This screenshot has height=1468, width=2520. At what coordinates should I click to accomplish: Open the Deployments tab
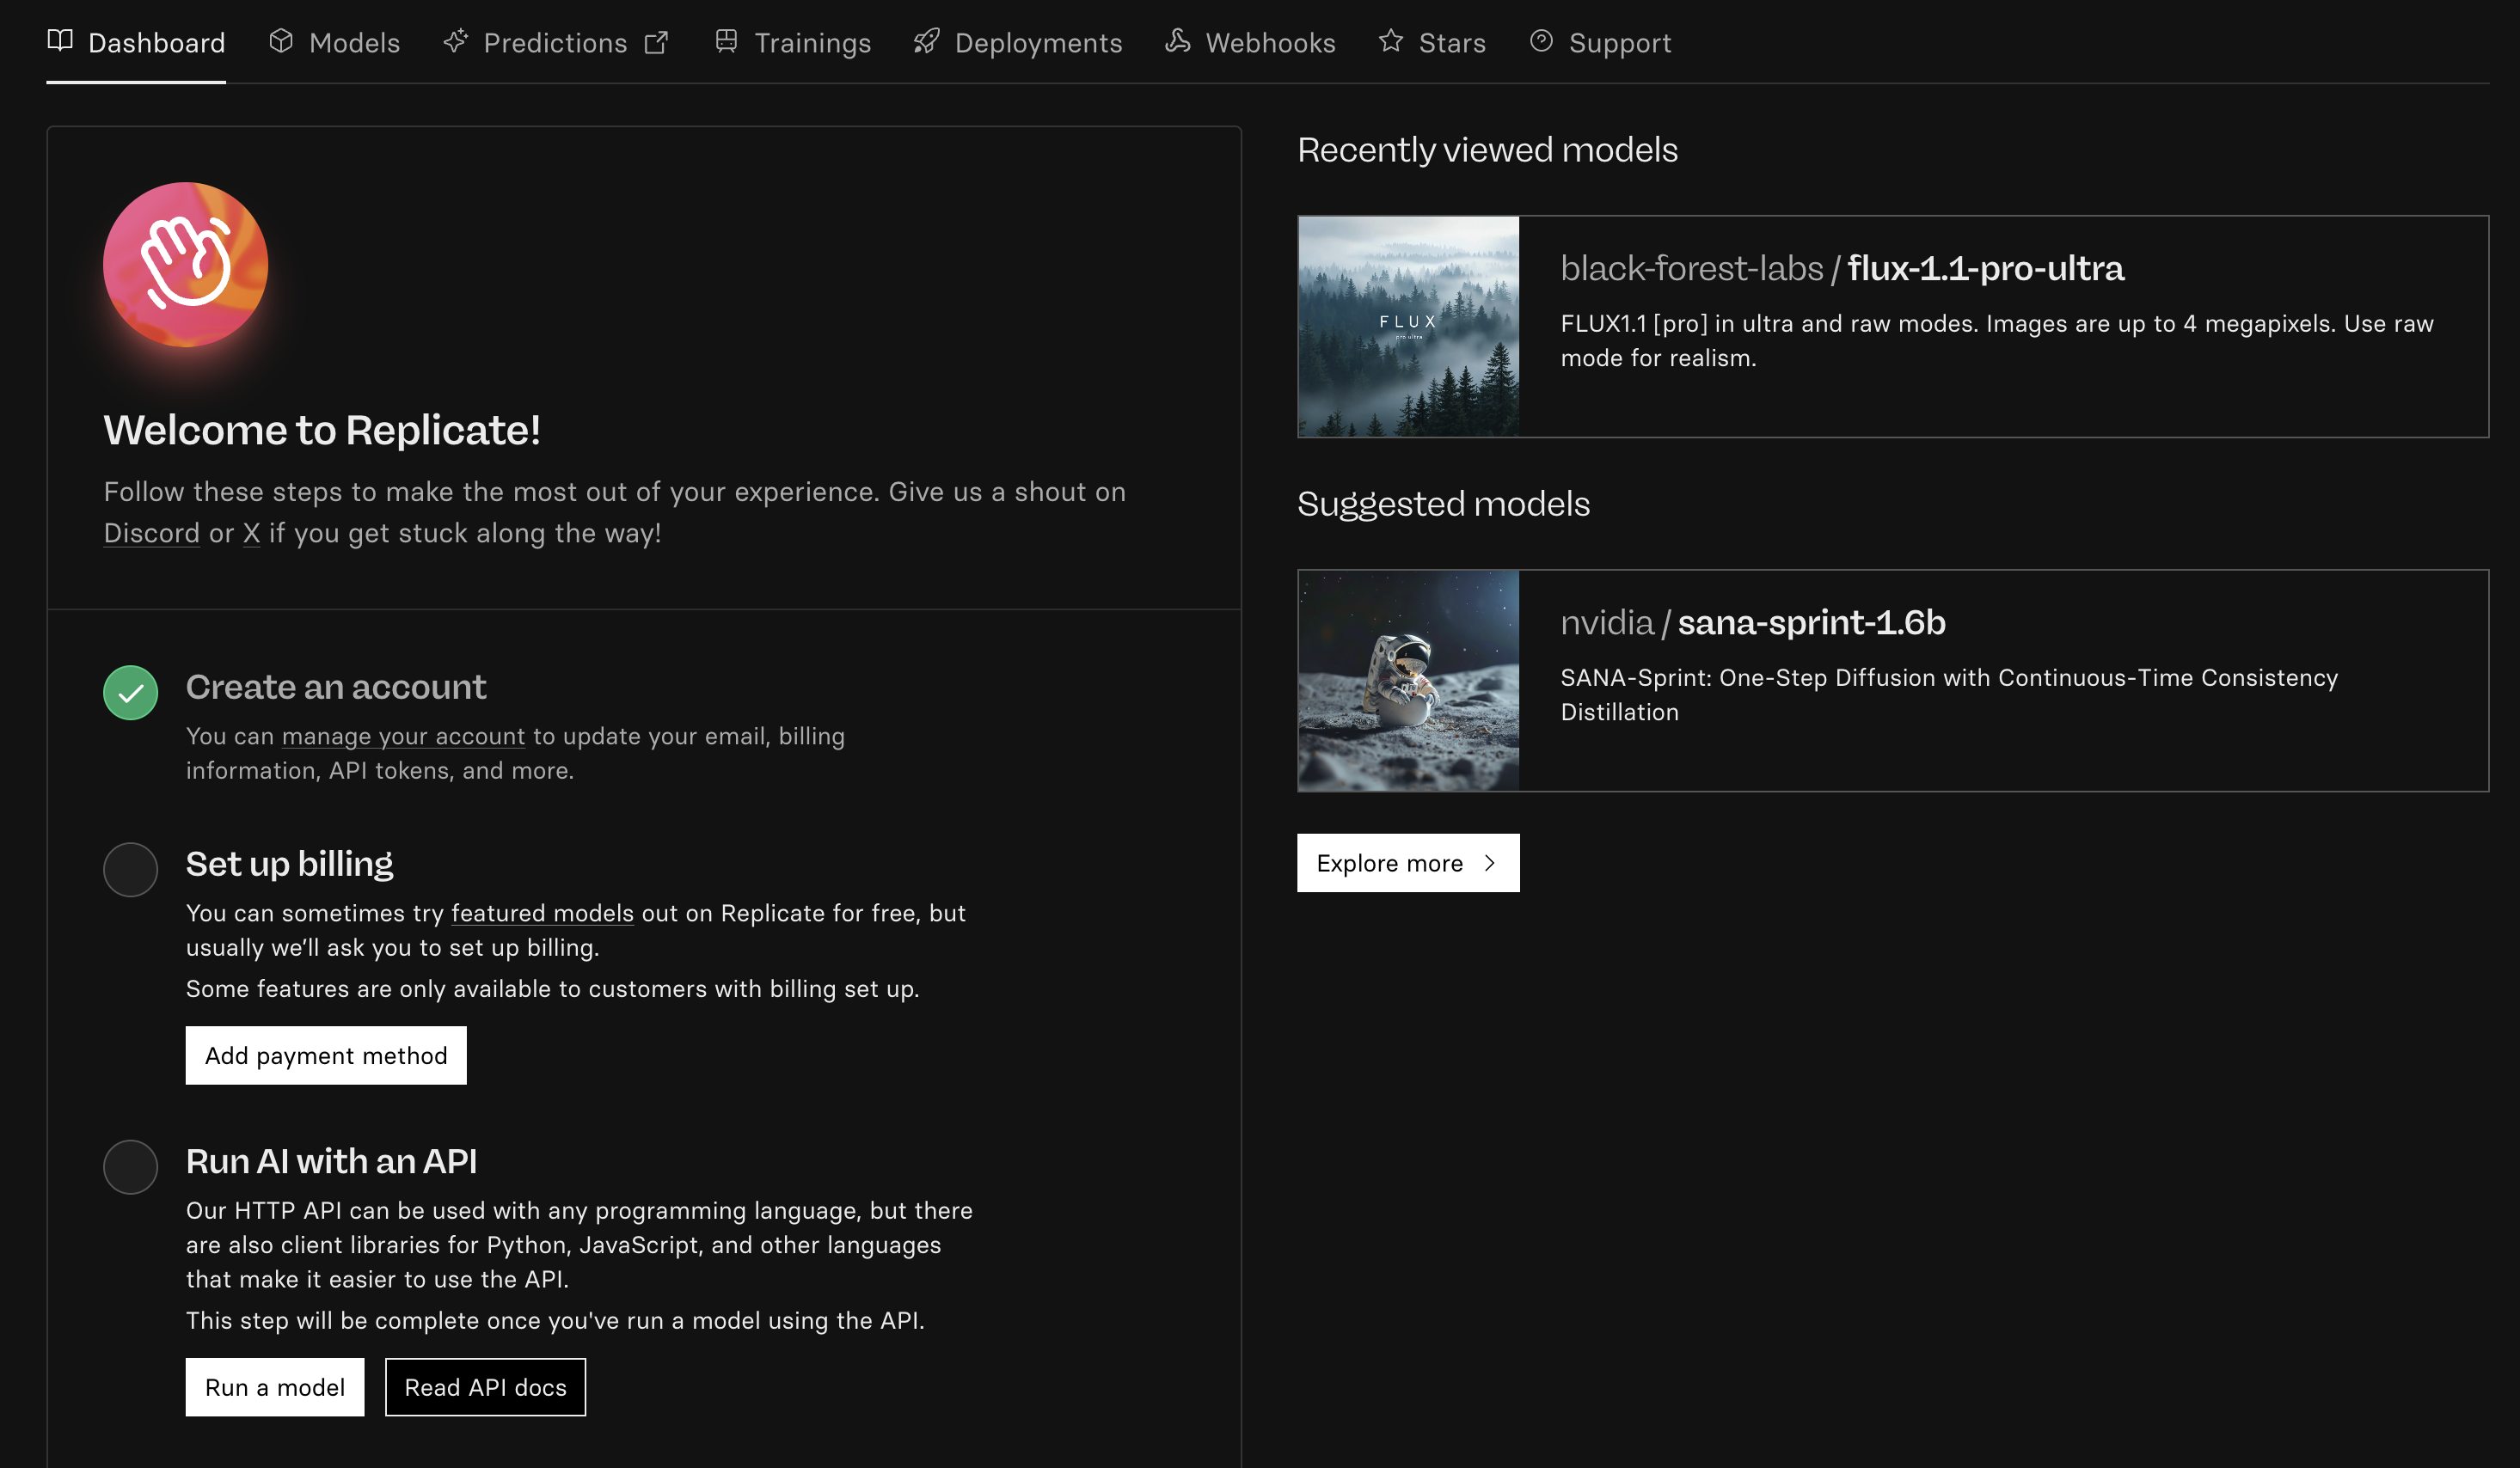coord(1038,43)
